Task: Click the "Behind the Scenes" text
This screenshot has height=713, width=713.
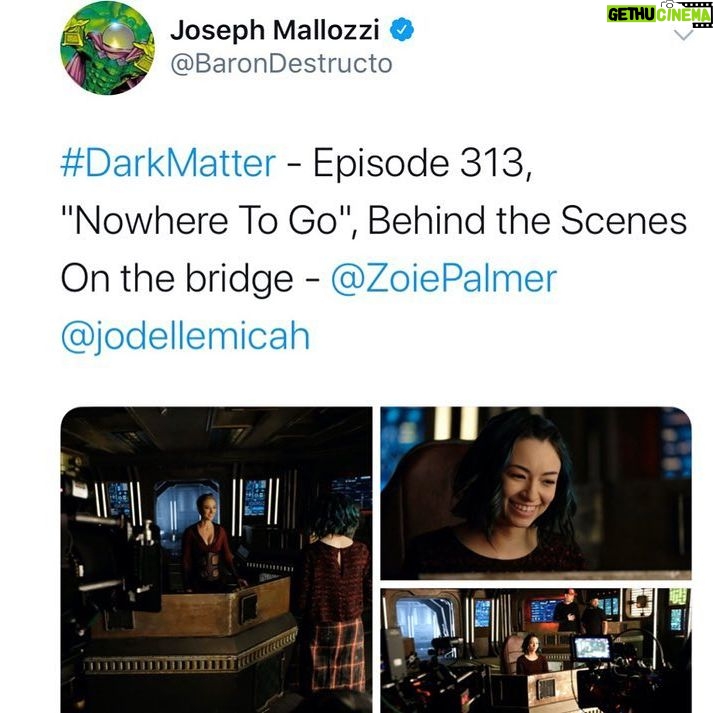Action: (527, 221)
